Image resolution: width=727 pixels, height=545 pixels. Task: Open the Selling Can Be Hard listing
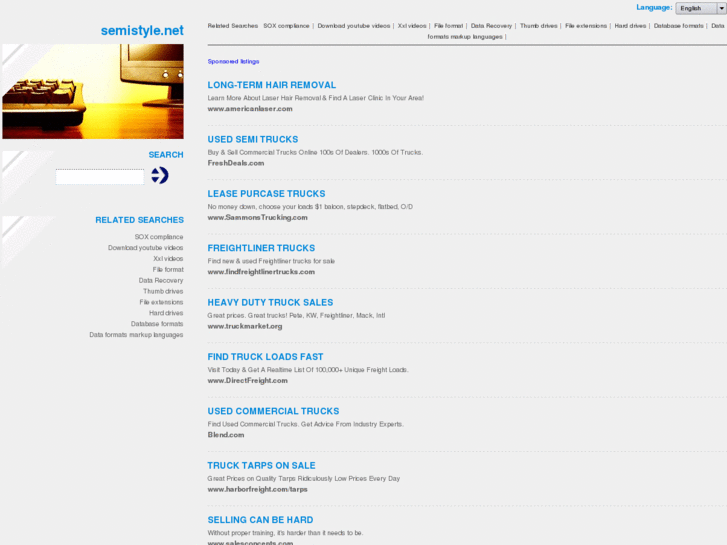click(260, 519)
